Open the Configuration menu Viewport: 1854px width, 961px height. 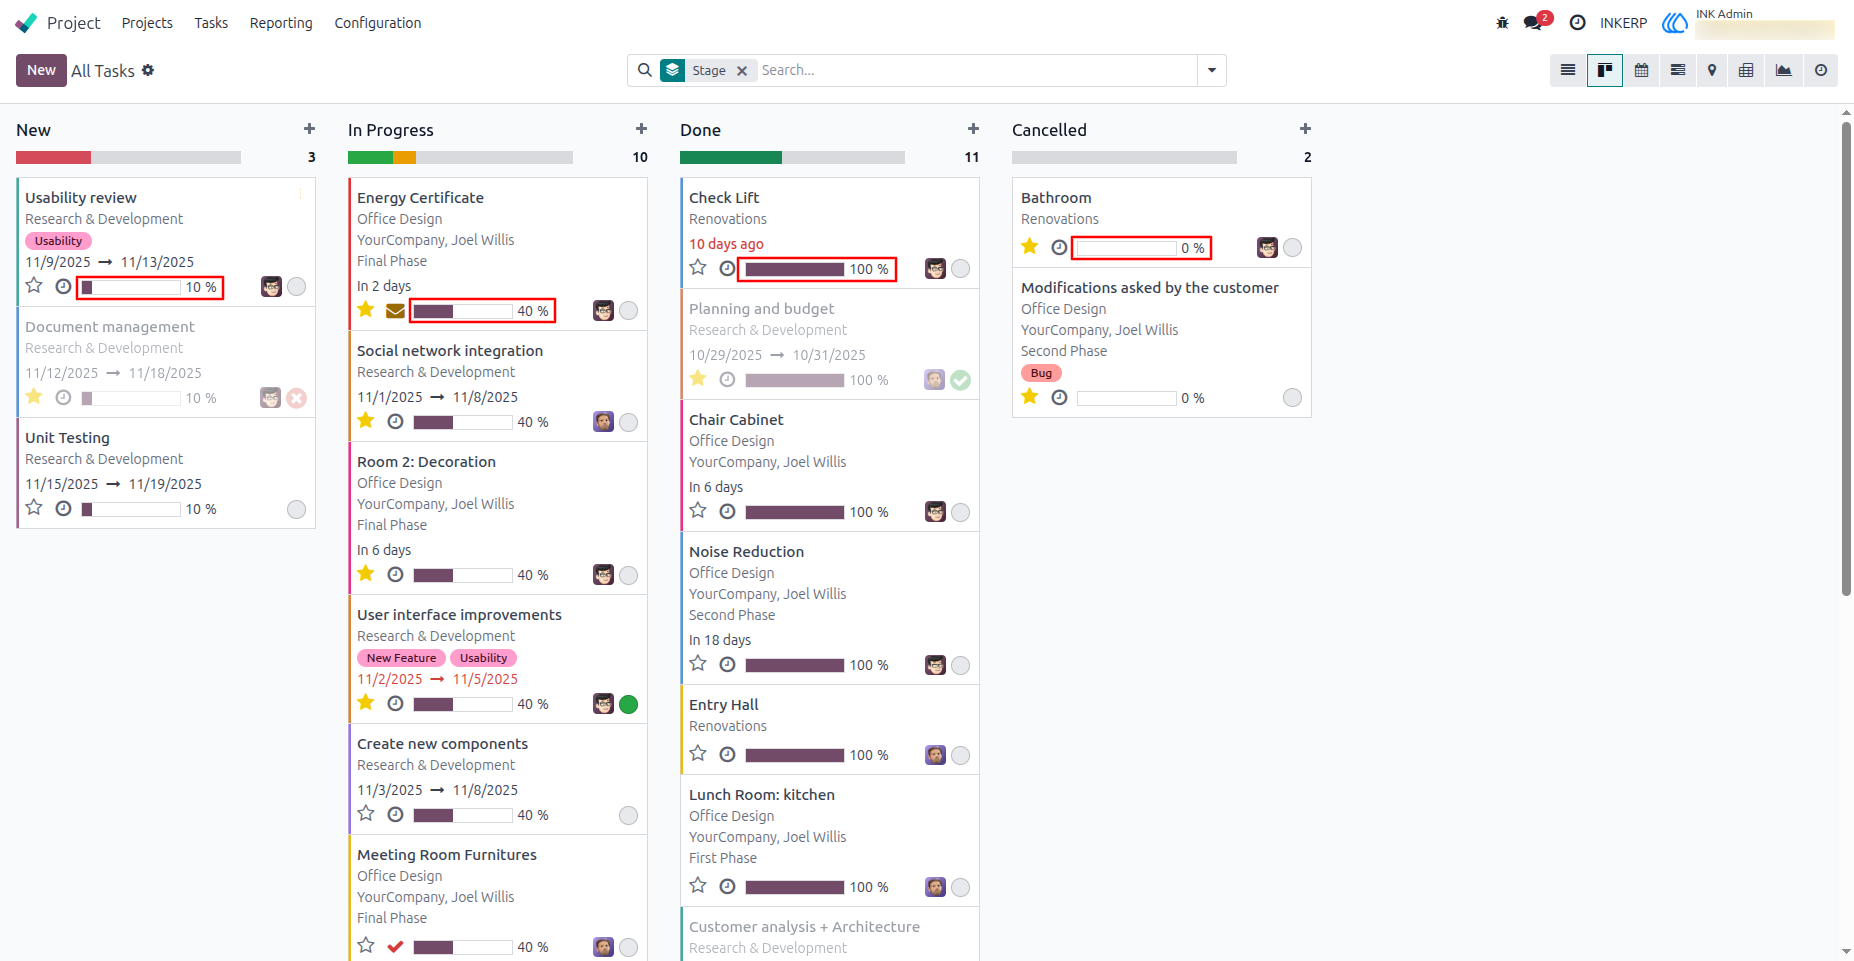378,23
